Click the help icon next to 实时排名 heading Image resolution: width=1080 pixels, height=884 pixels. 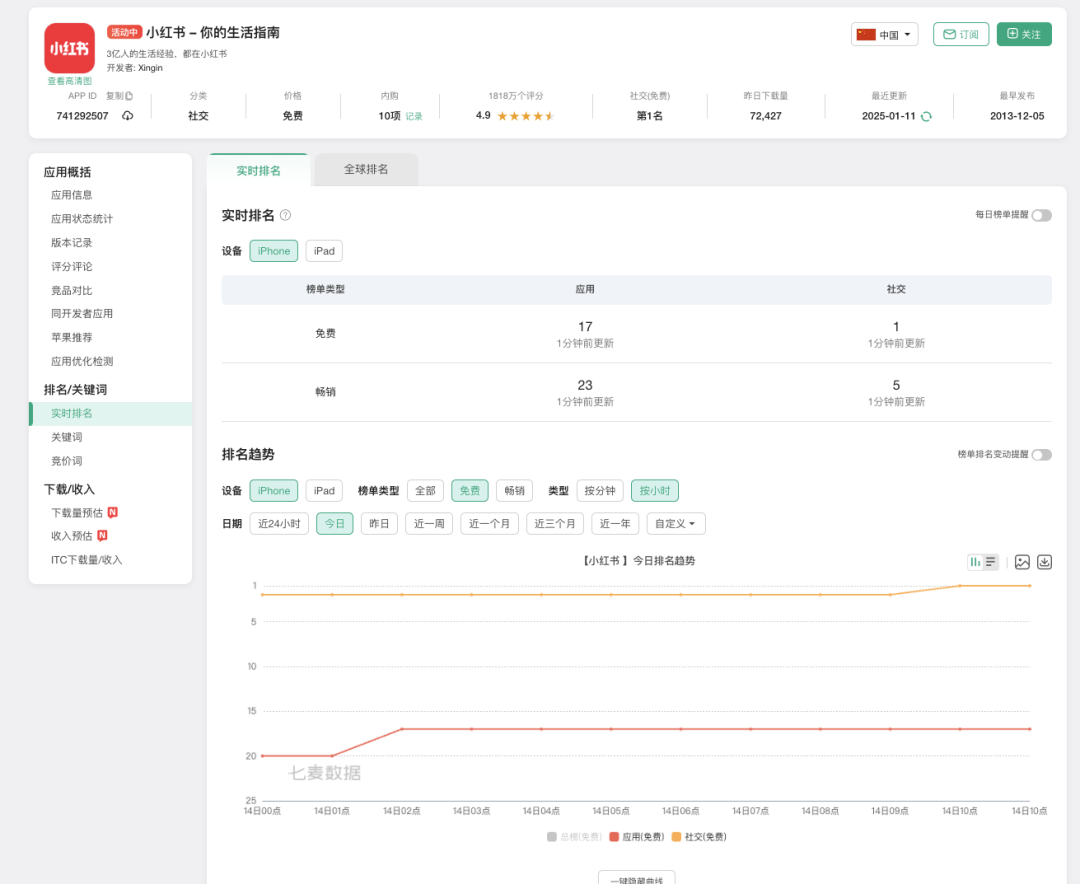coord(285,215)
